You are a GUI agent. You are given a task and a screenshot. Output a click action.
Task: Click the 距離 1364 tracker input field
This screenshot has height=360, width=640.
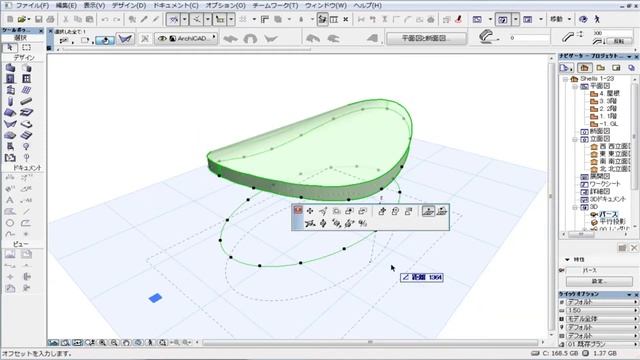coord(422,278)
